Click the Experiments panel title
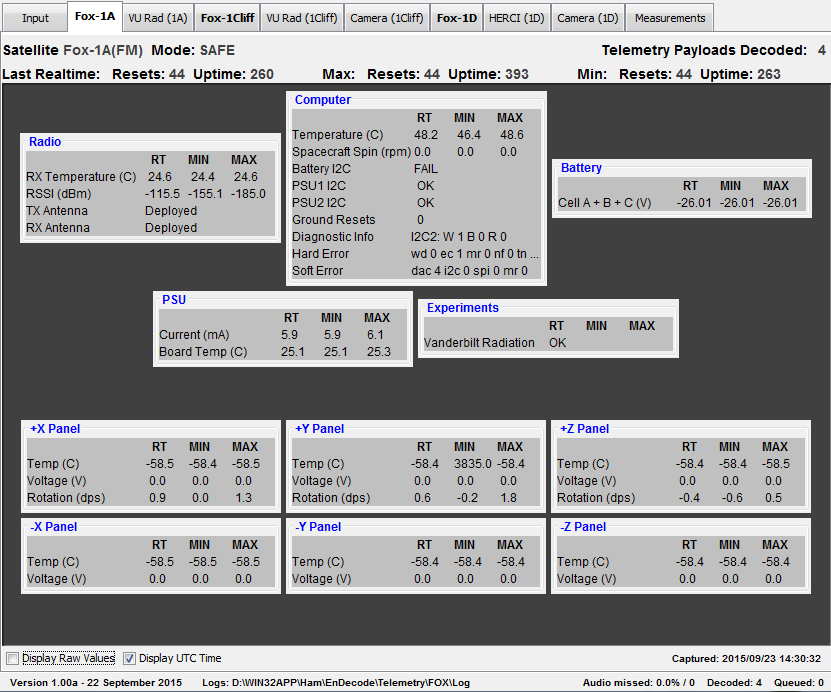Screen dimensions: 831x692 [463, 307]
